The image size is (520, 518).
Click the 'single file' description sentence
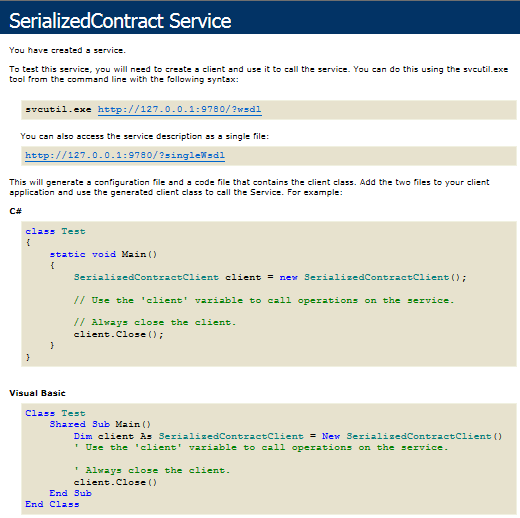(x=144, y=137)
